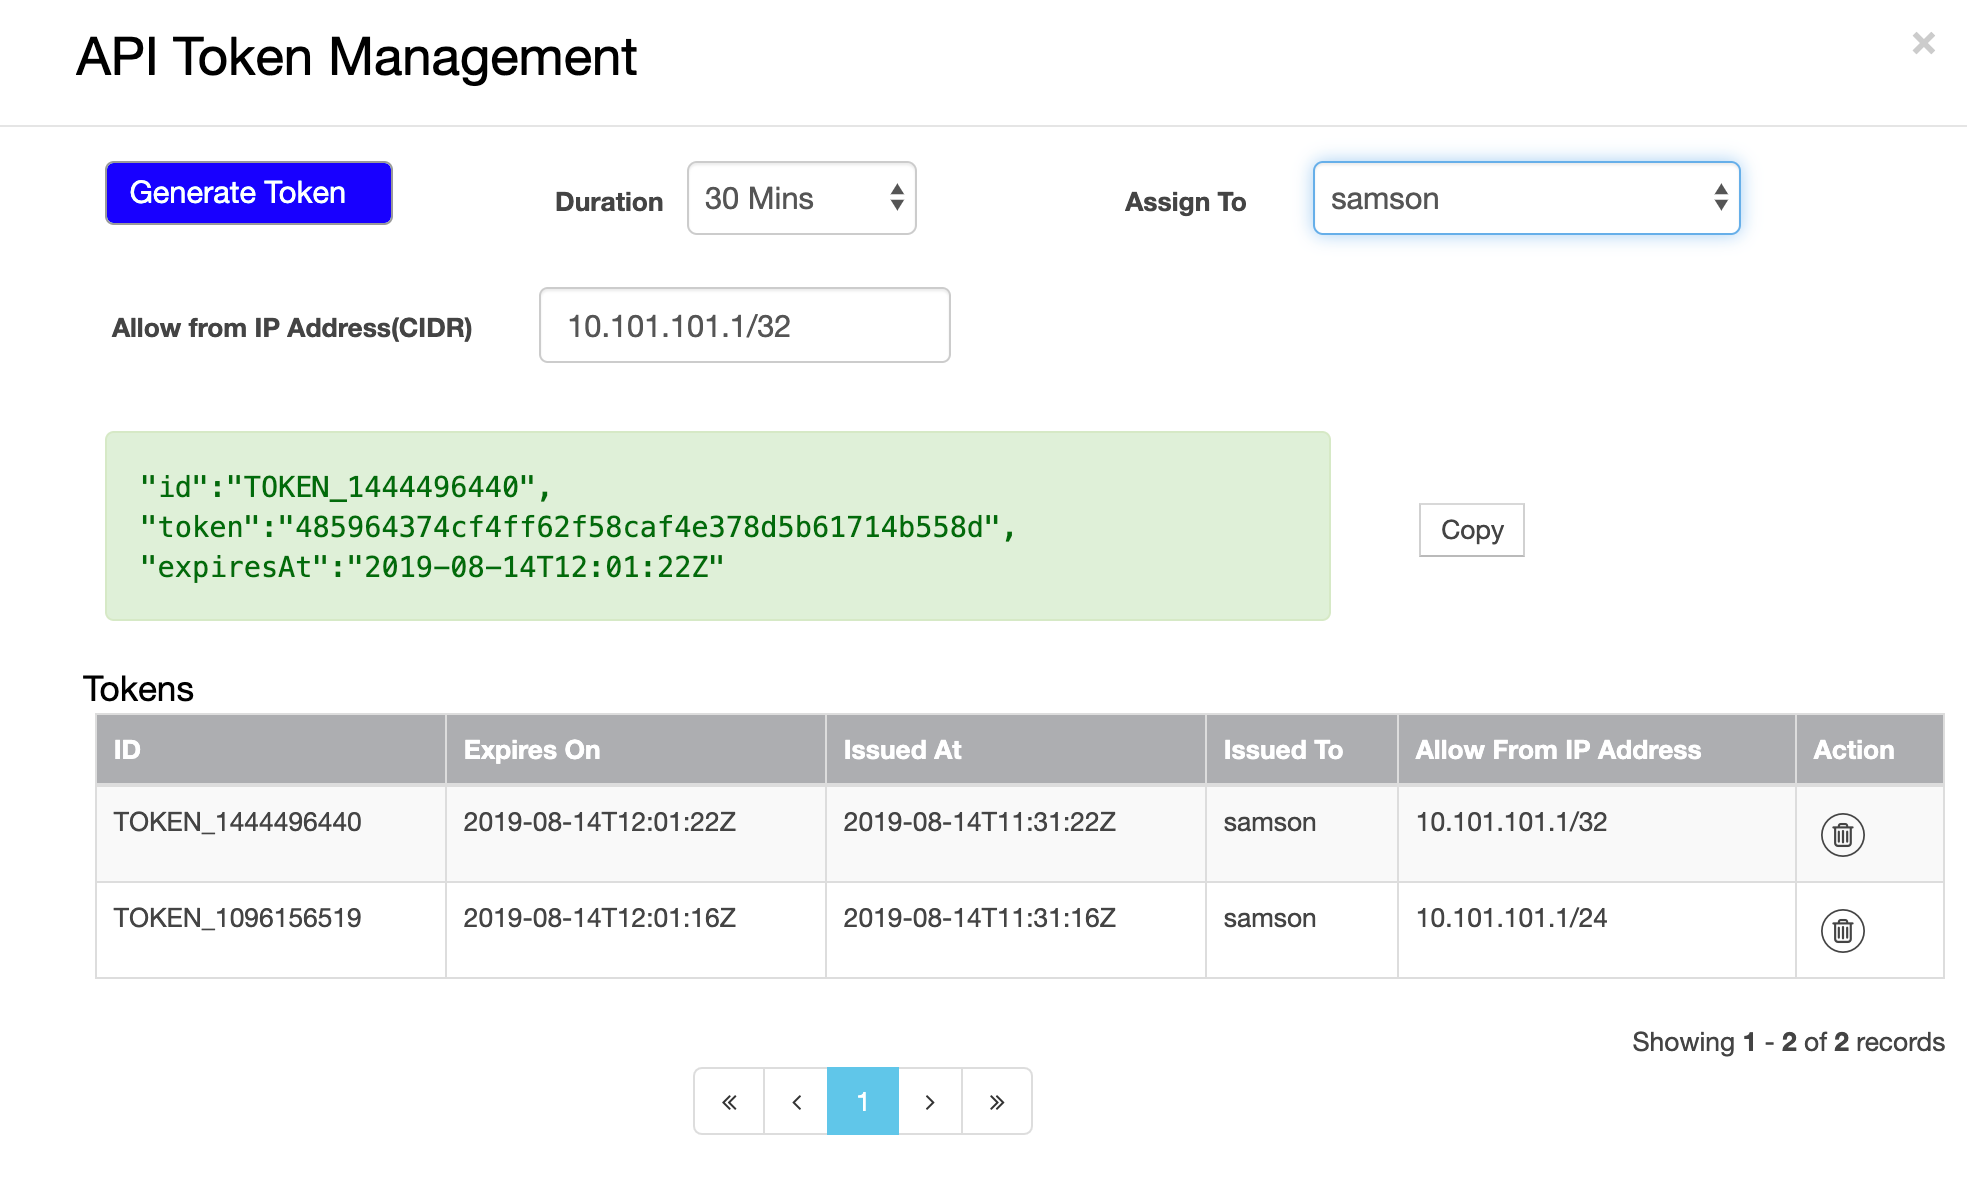This screenshot has width=1967, height=1181.
Task: Go to previous page of tokens
Action: click(x=796, y=1101)
